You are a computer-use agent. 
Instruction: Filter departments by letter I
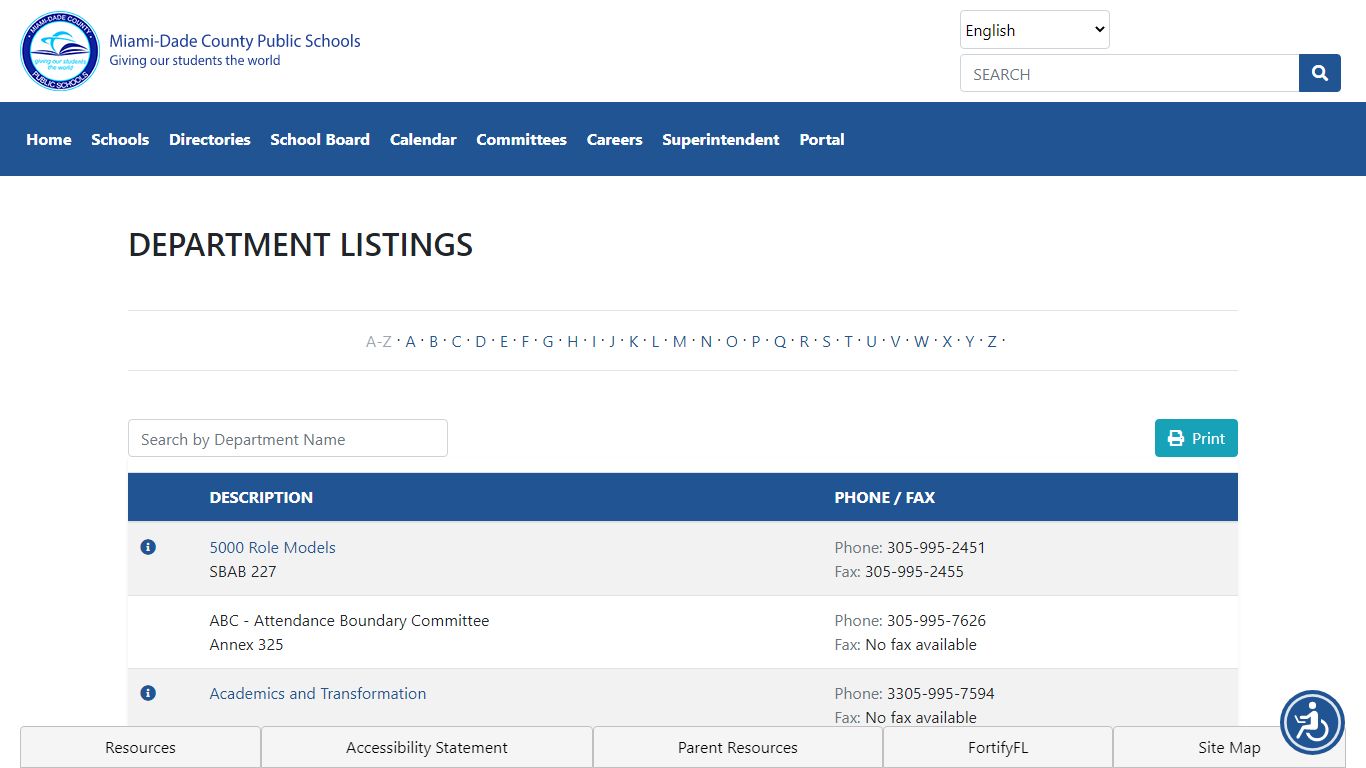coord(594,341)
